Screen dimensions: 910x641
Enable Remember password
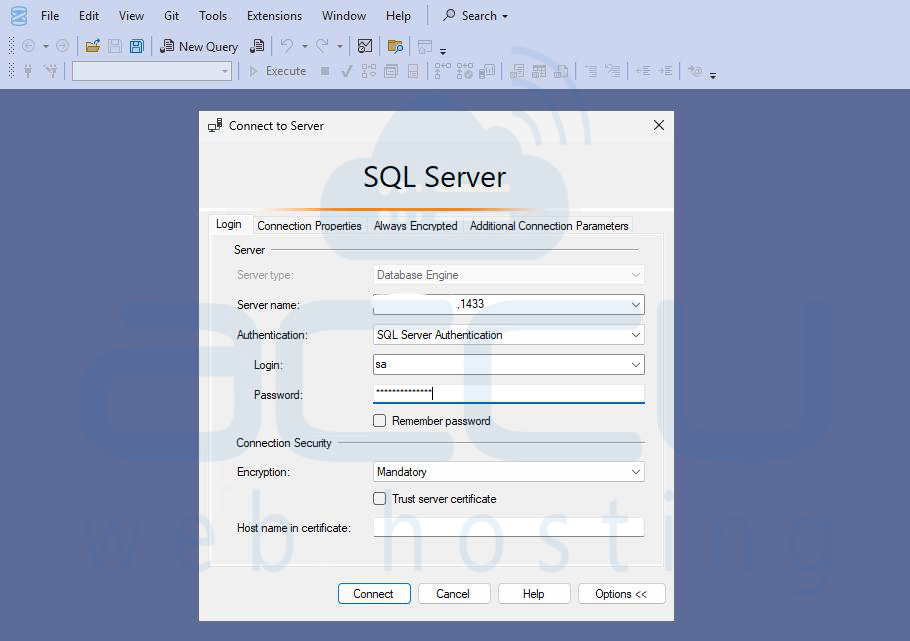click(x=379, y=420)
